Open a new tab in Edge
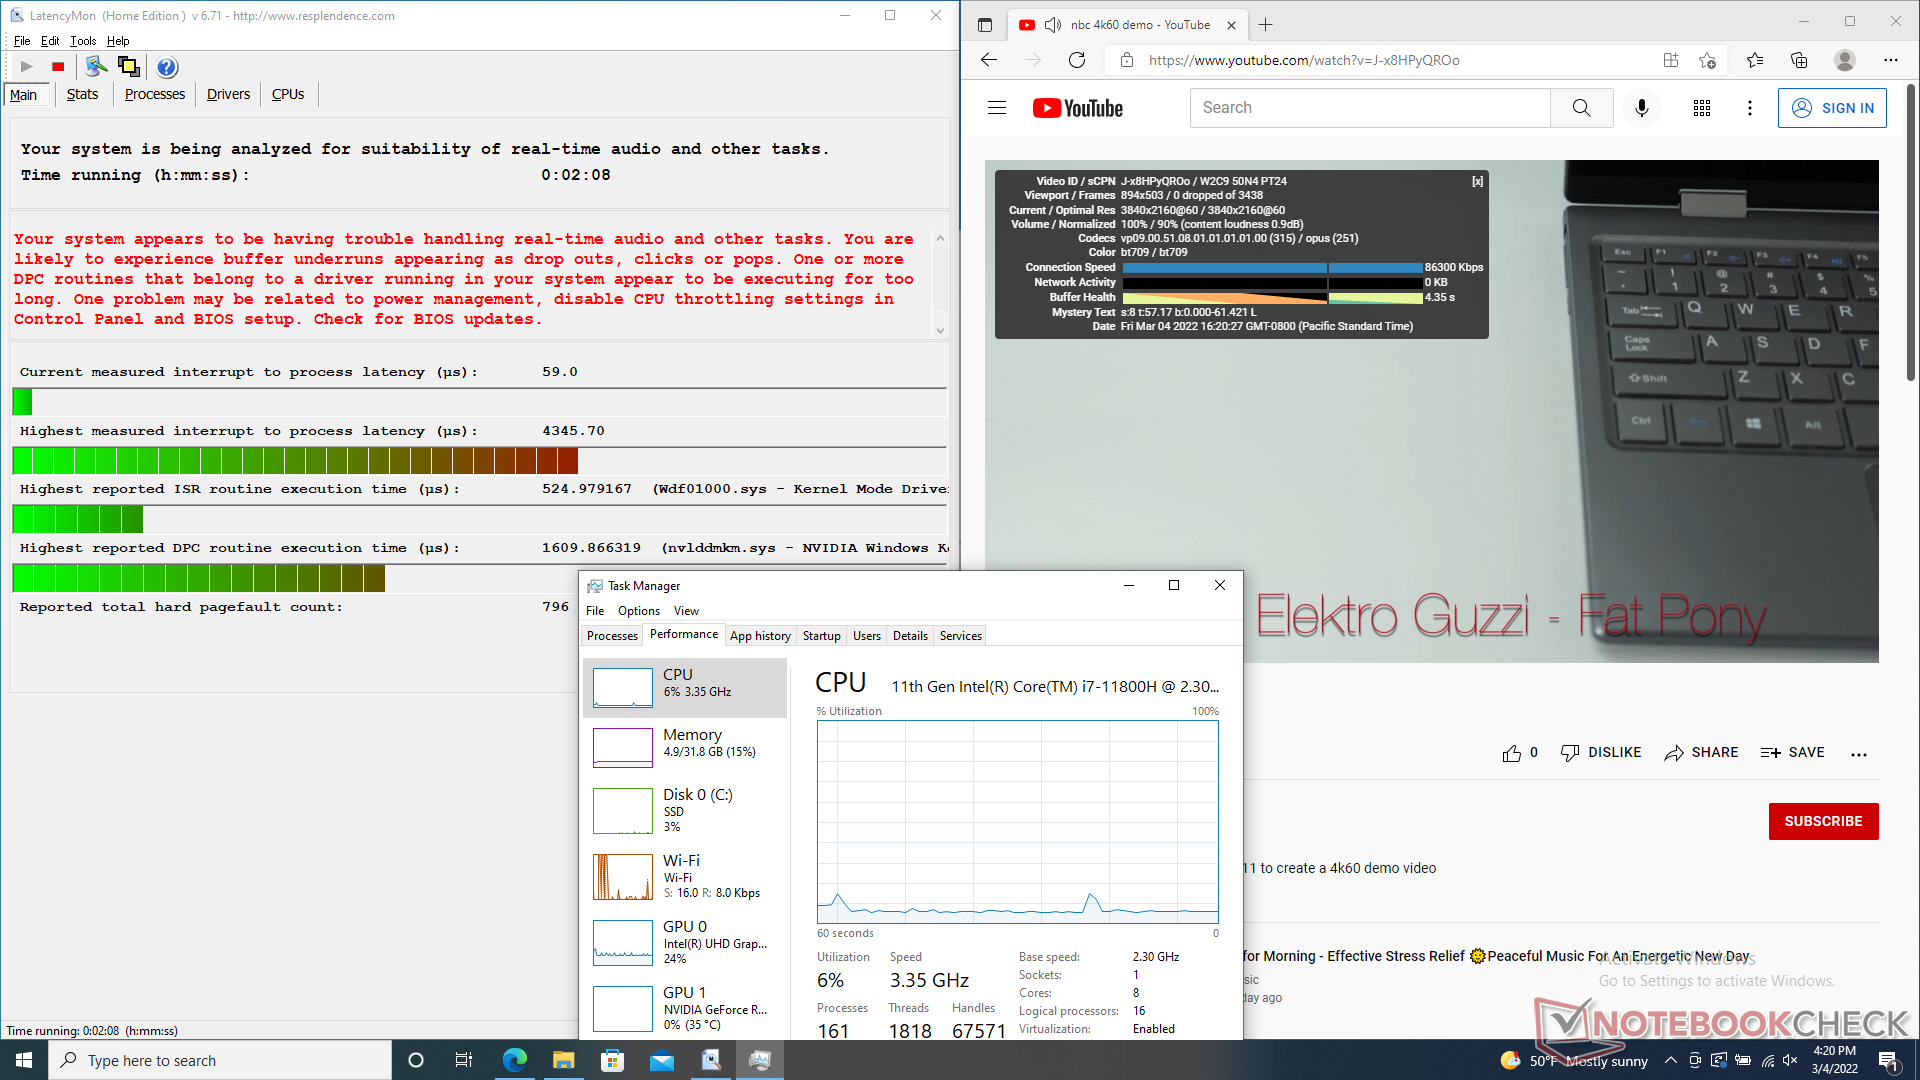1920x1080 pixels. click(x=1266, y=25)
